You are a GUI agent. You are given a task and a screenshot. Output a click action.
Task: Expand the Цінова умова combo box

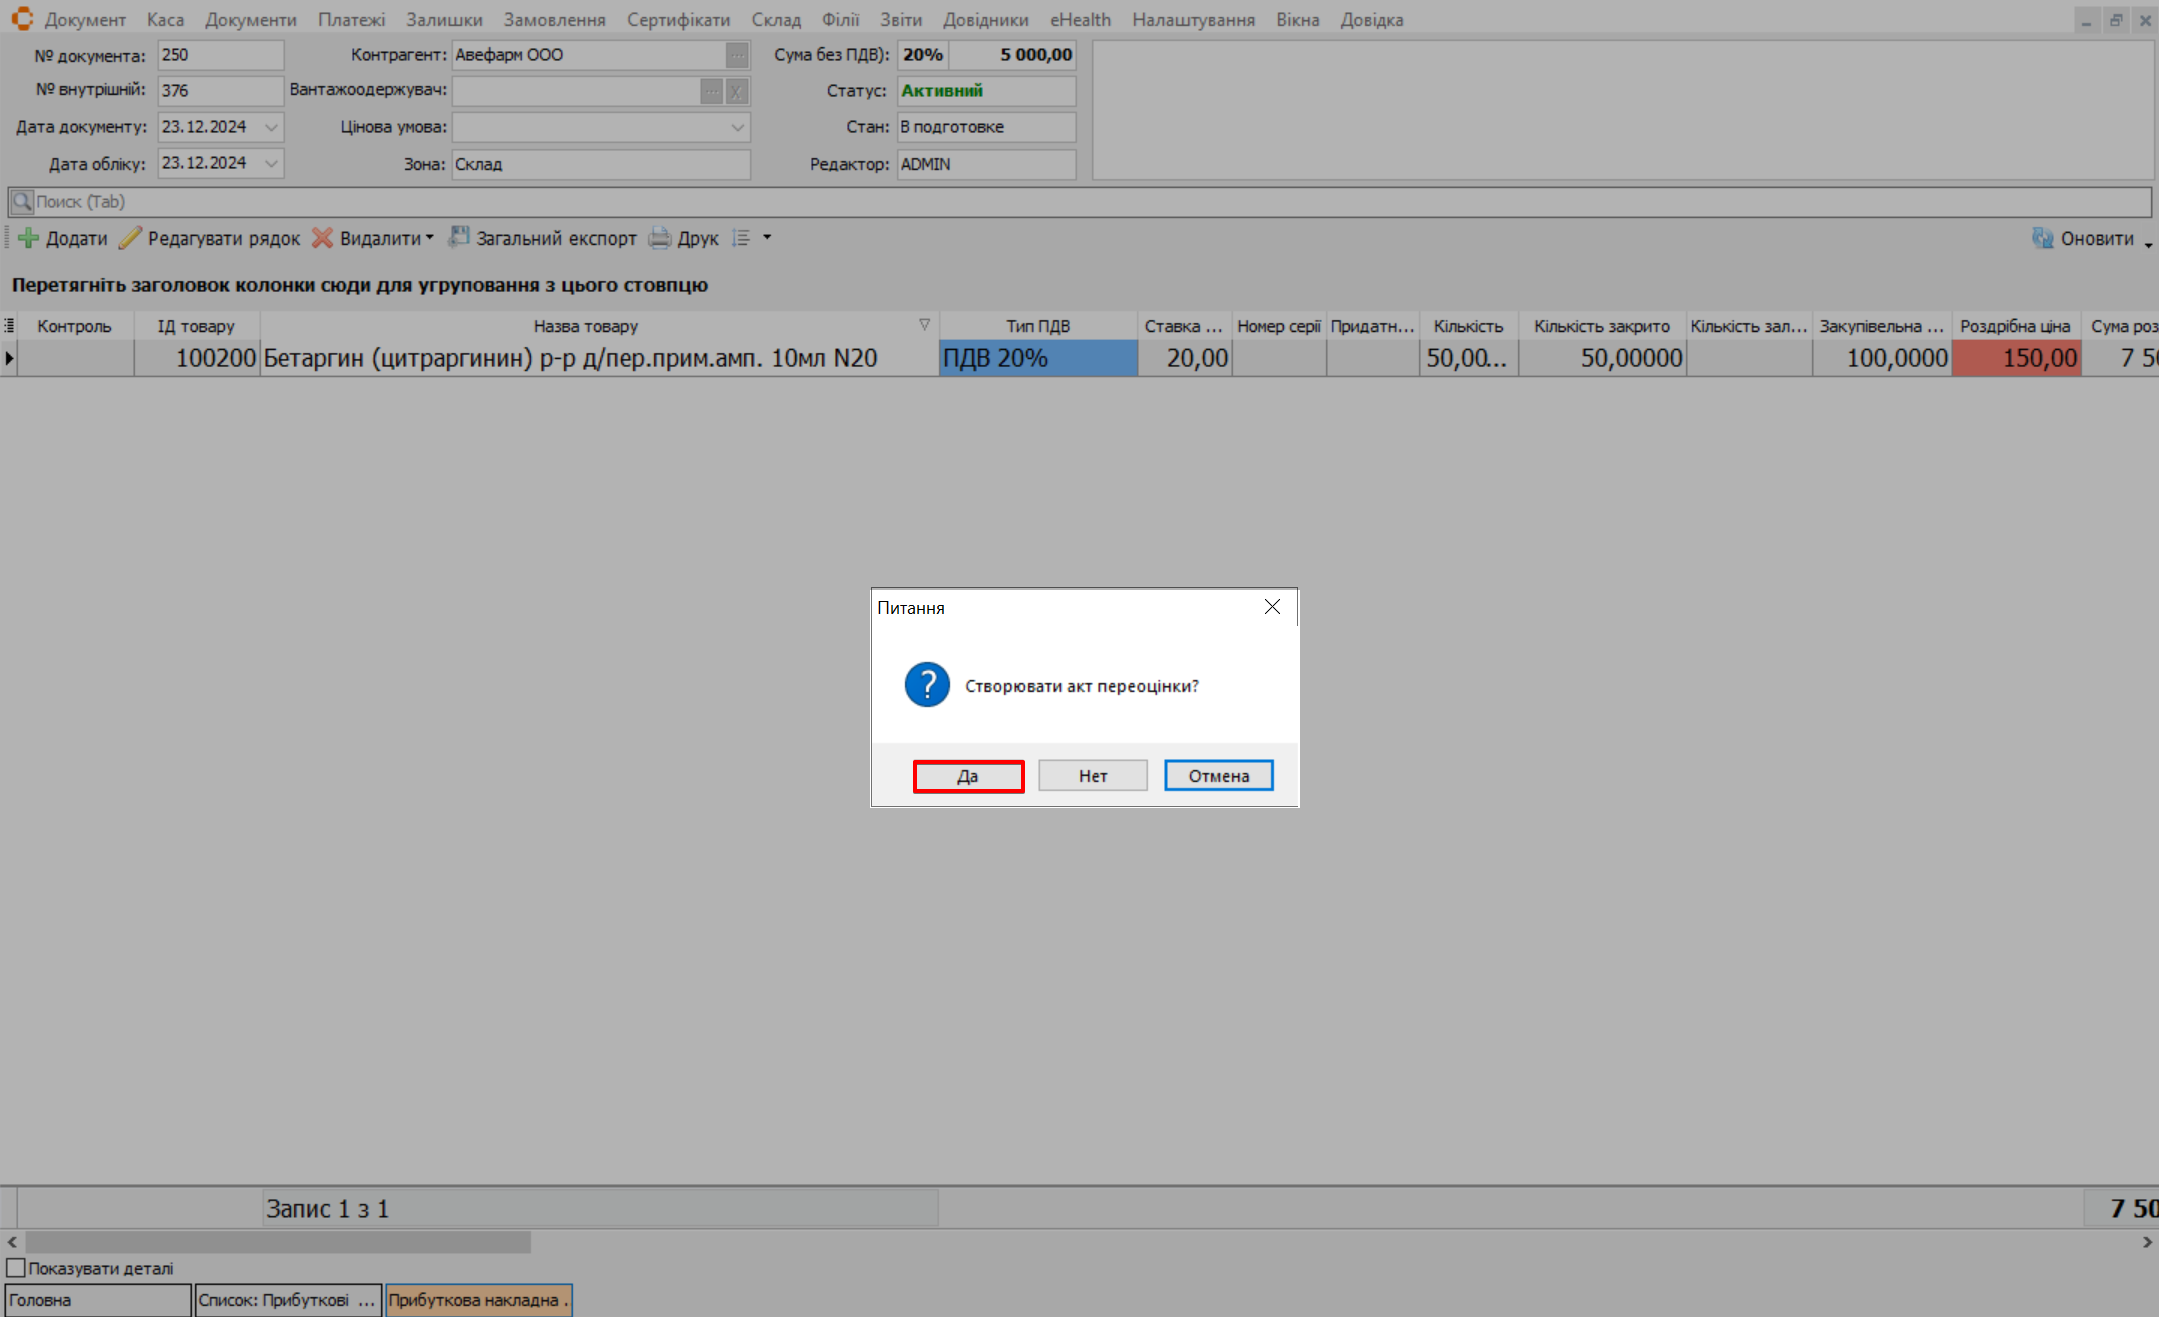coord(737,127)
